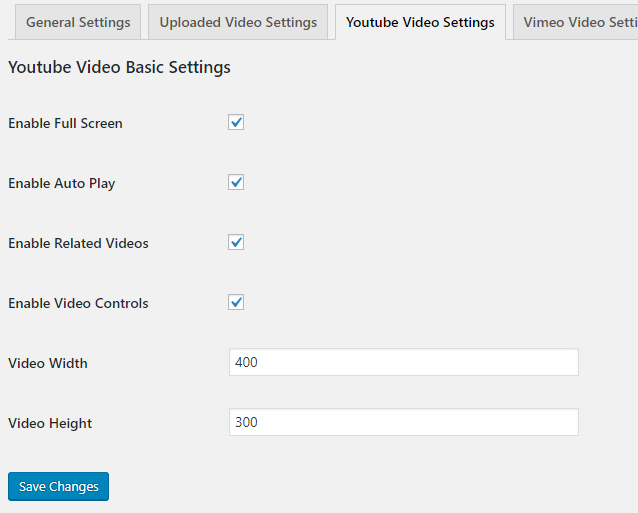The image size is (638, 513).
Task: Focus the Video Height input field
Action: [403, 422]
